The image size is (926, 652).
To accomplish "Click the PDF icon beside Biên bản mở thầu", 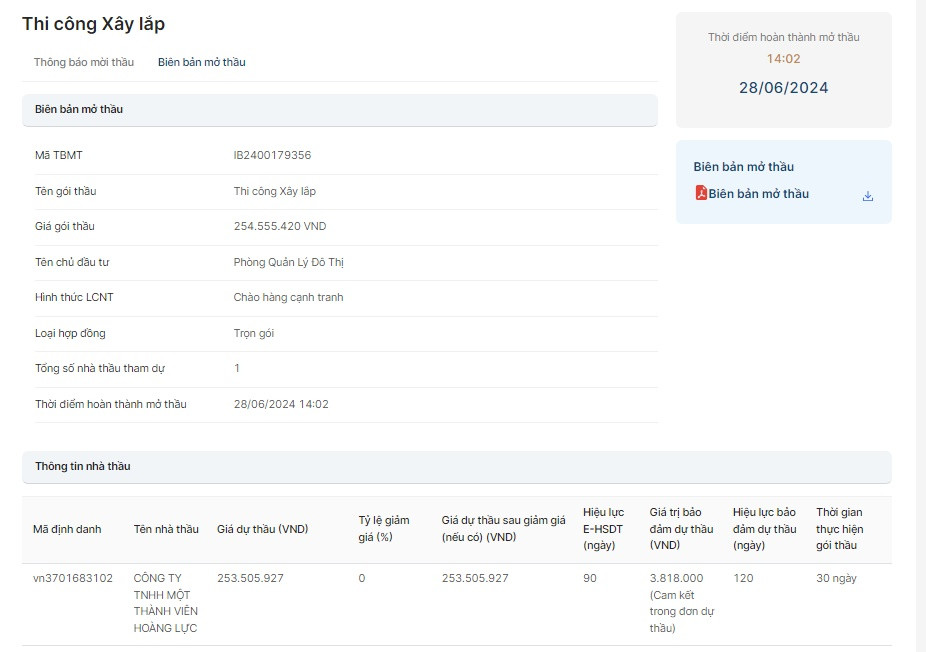I will (701, 193).
